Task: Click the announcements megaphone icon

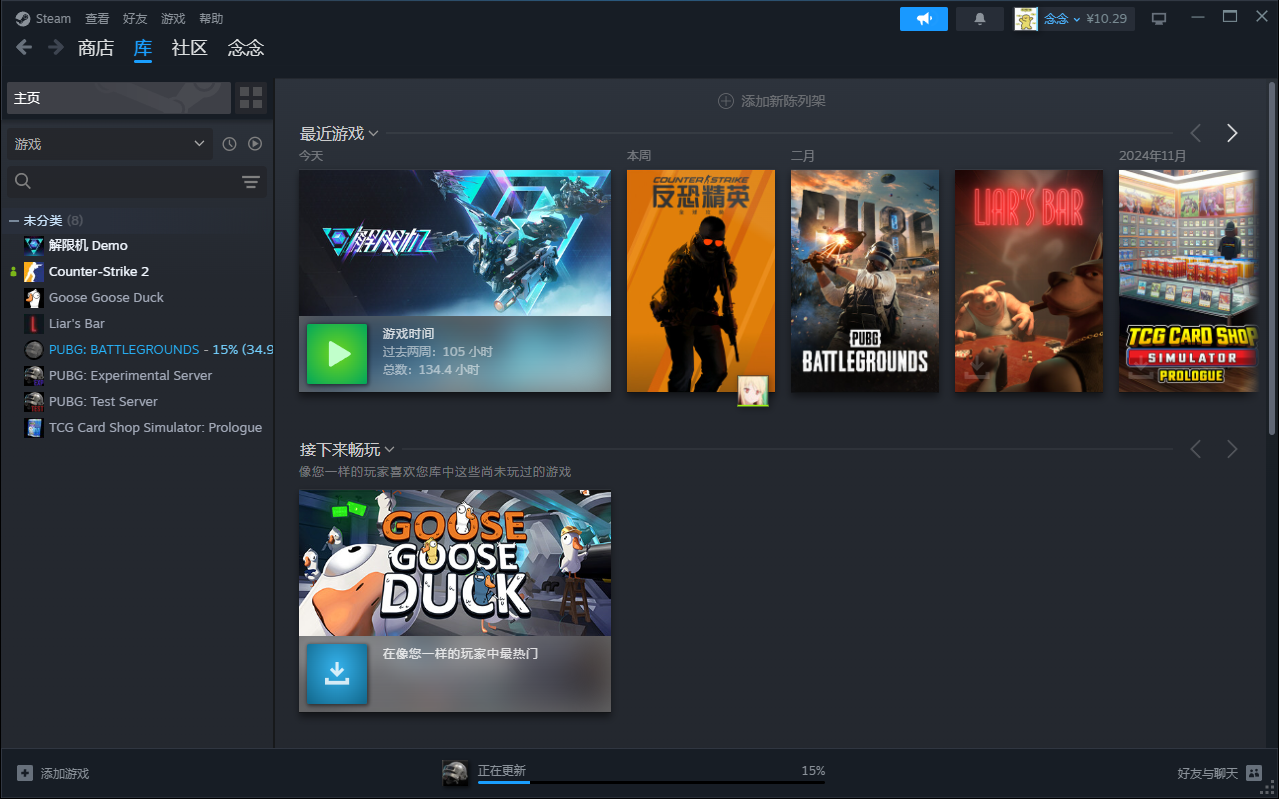Action: [923, 19]
